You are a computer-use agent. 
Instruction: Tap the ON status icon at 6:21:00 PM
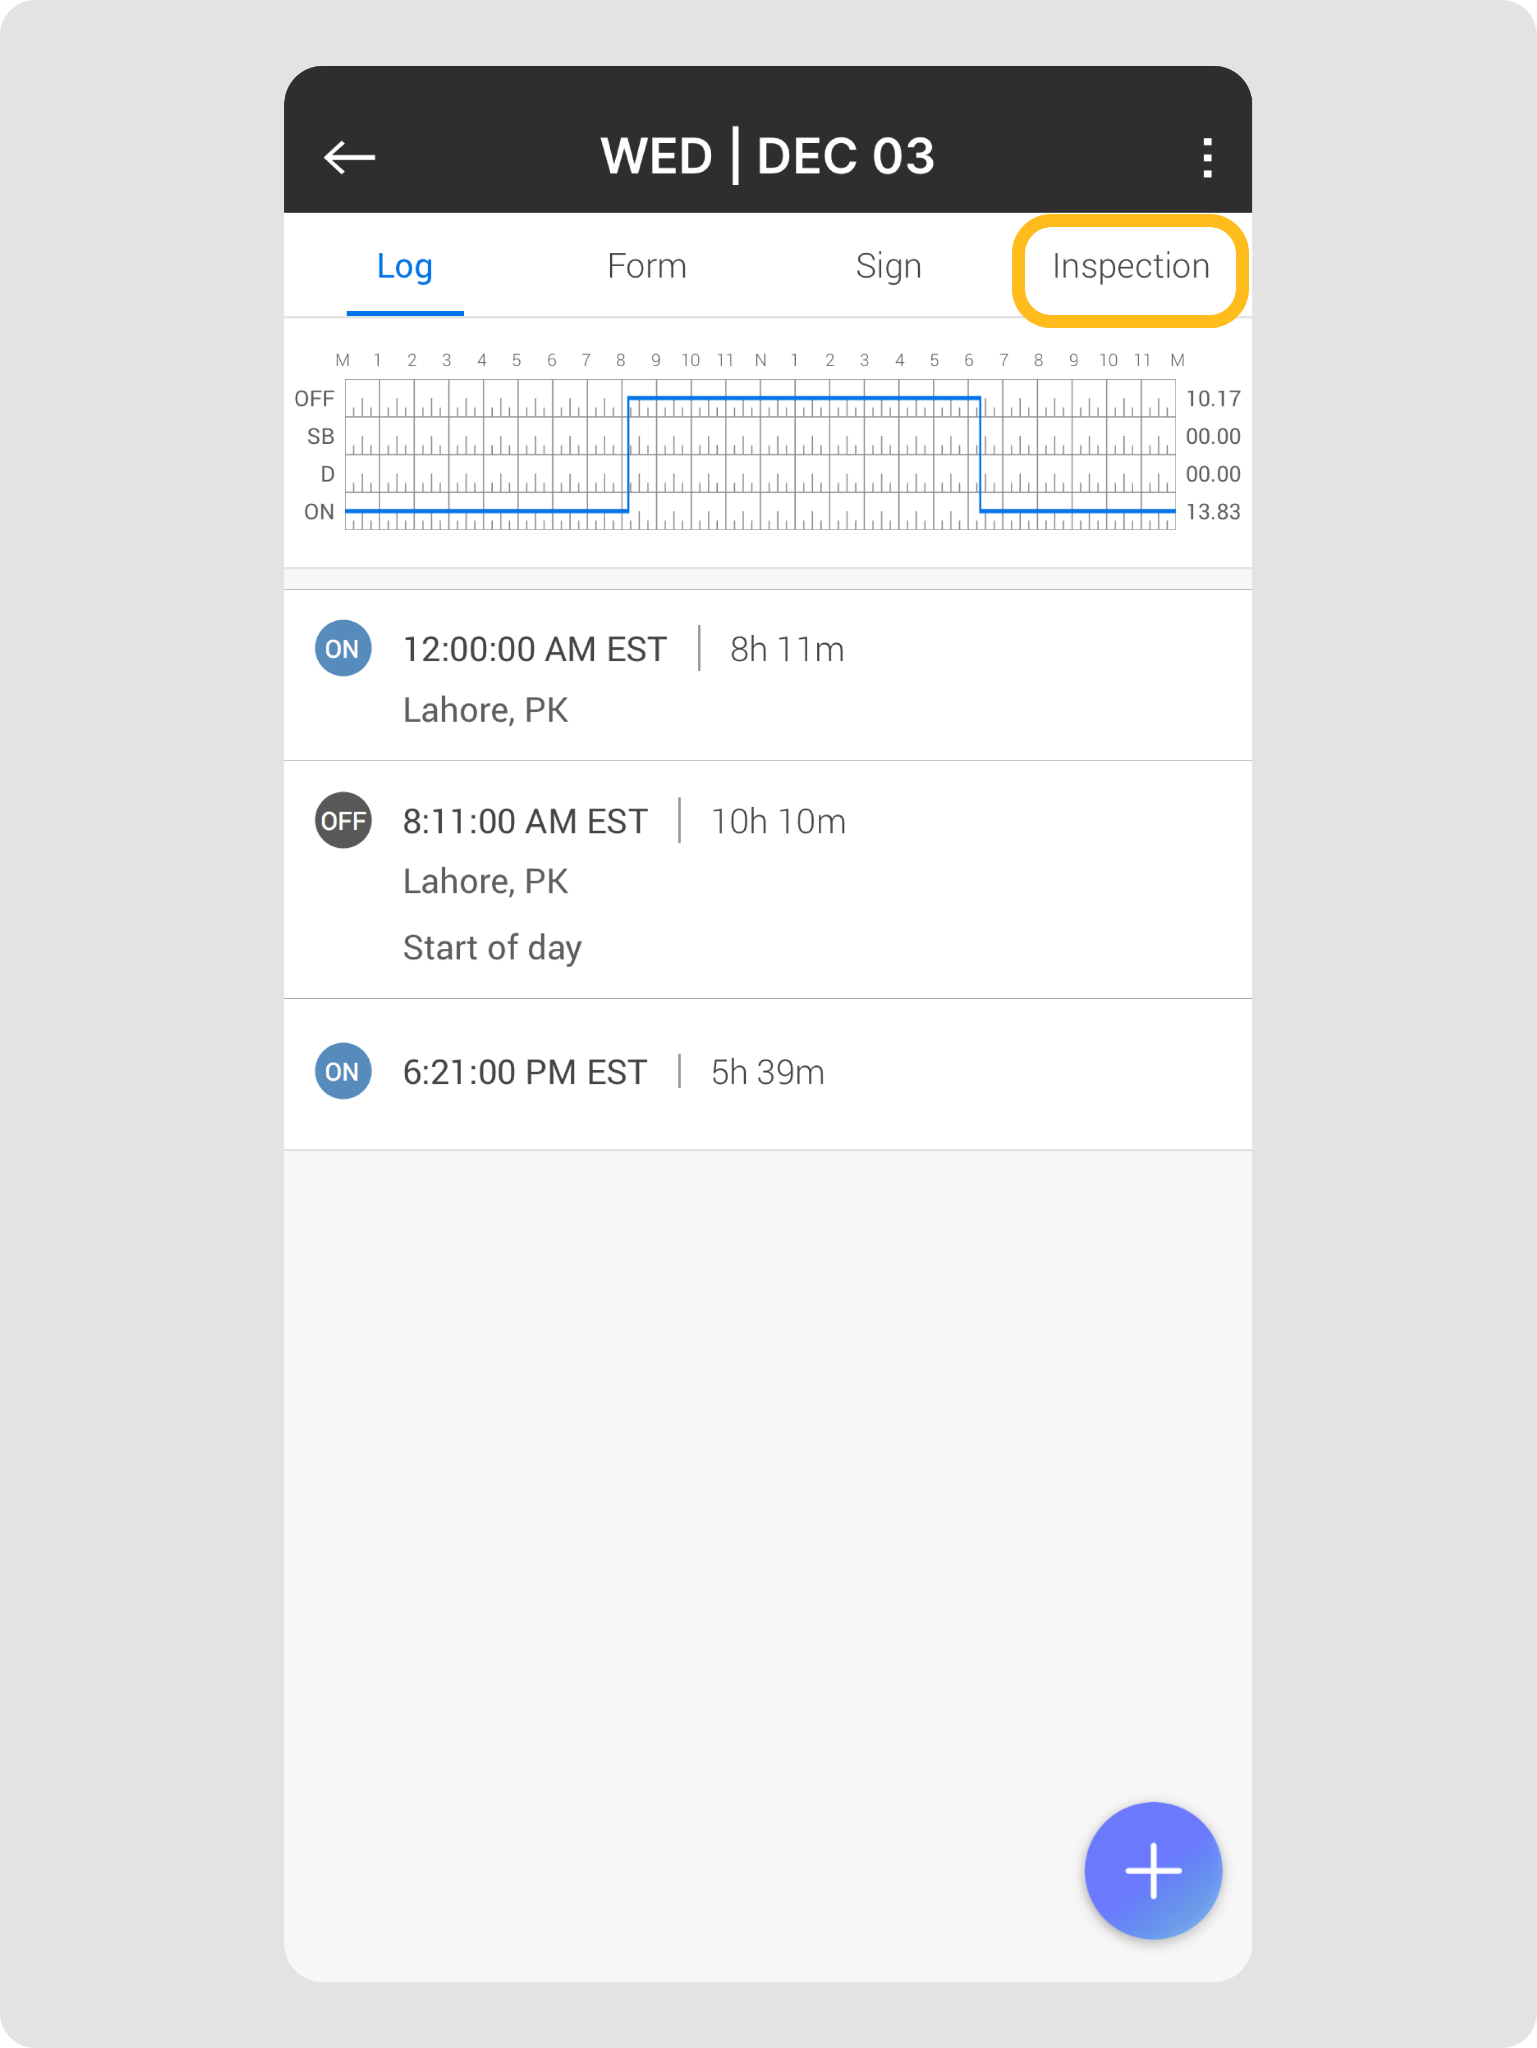(x=343, y=1072)
